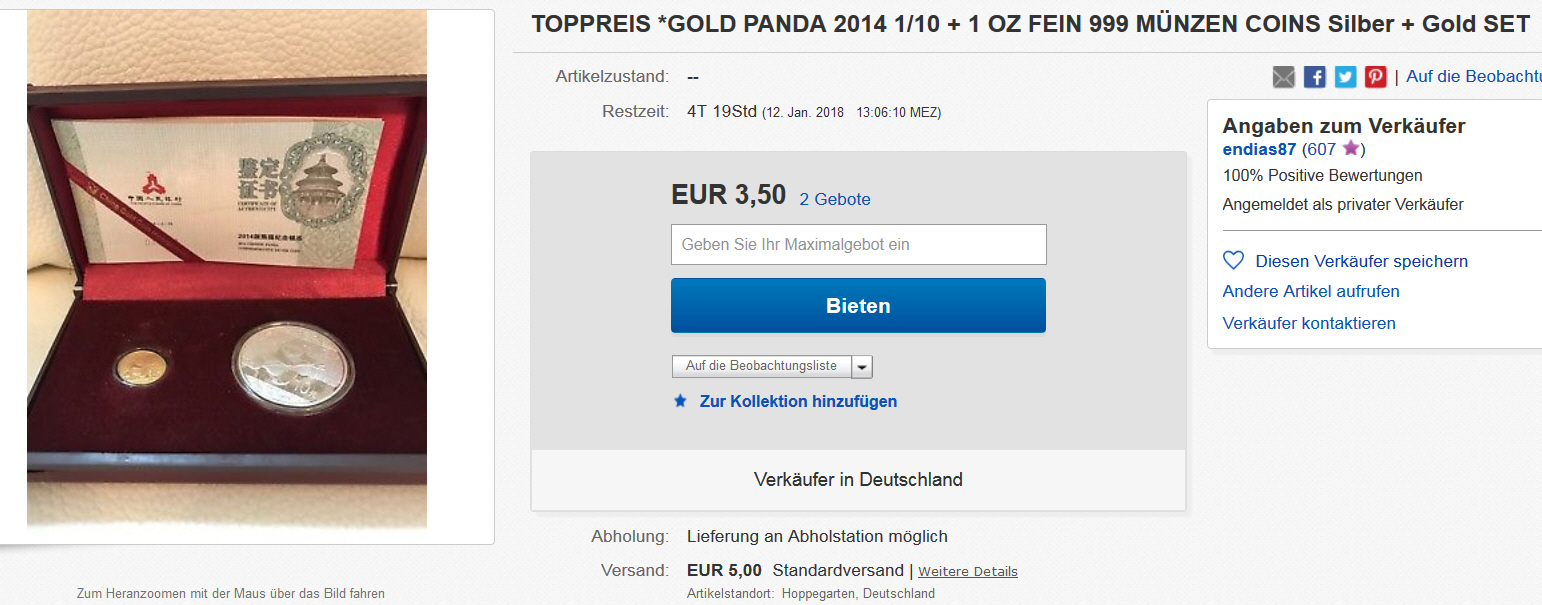Click Andere Artikel aufrufen link
The height and width of the screenshot is (605, 1542).
click(1311, 291)
